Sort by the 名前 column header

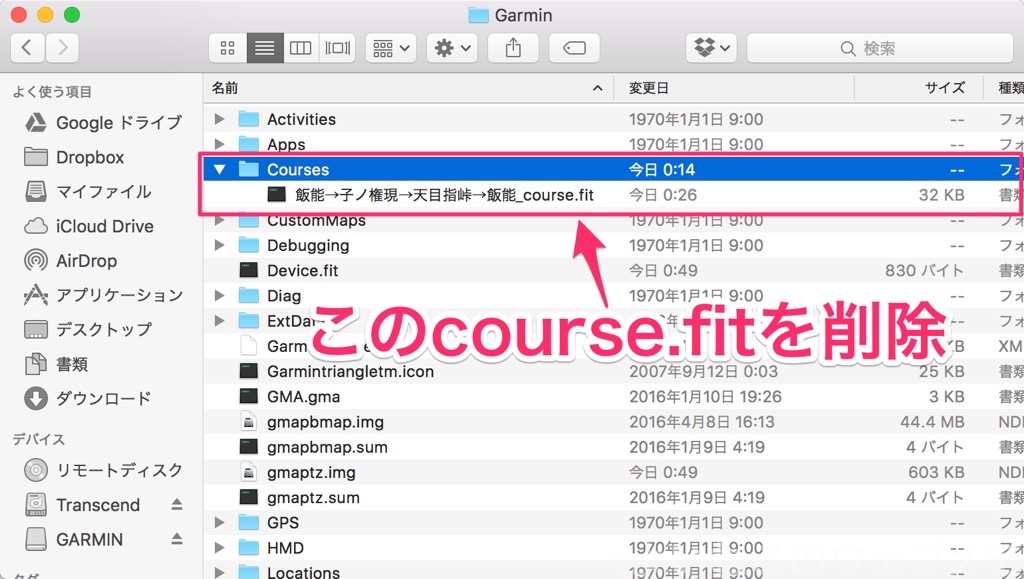(400, 88)
